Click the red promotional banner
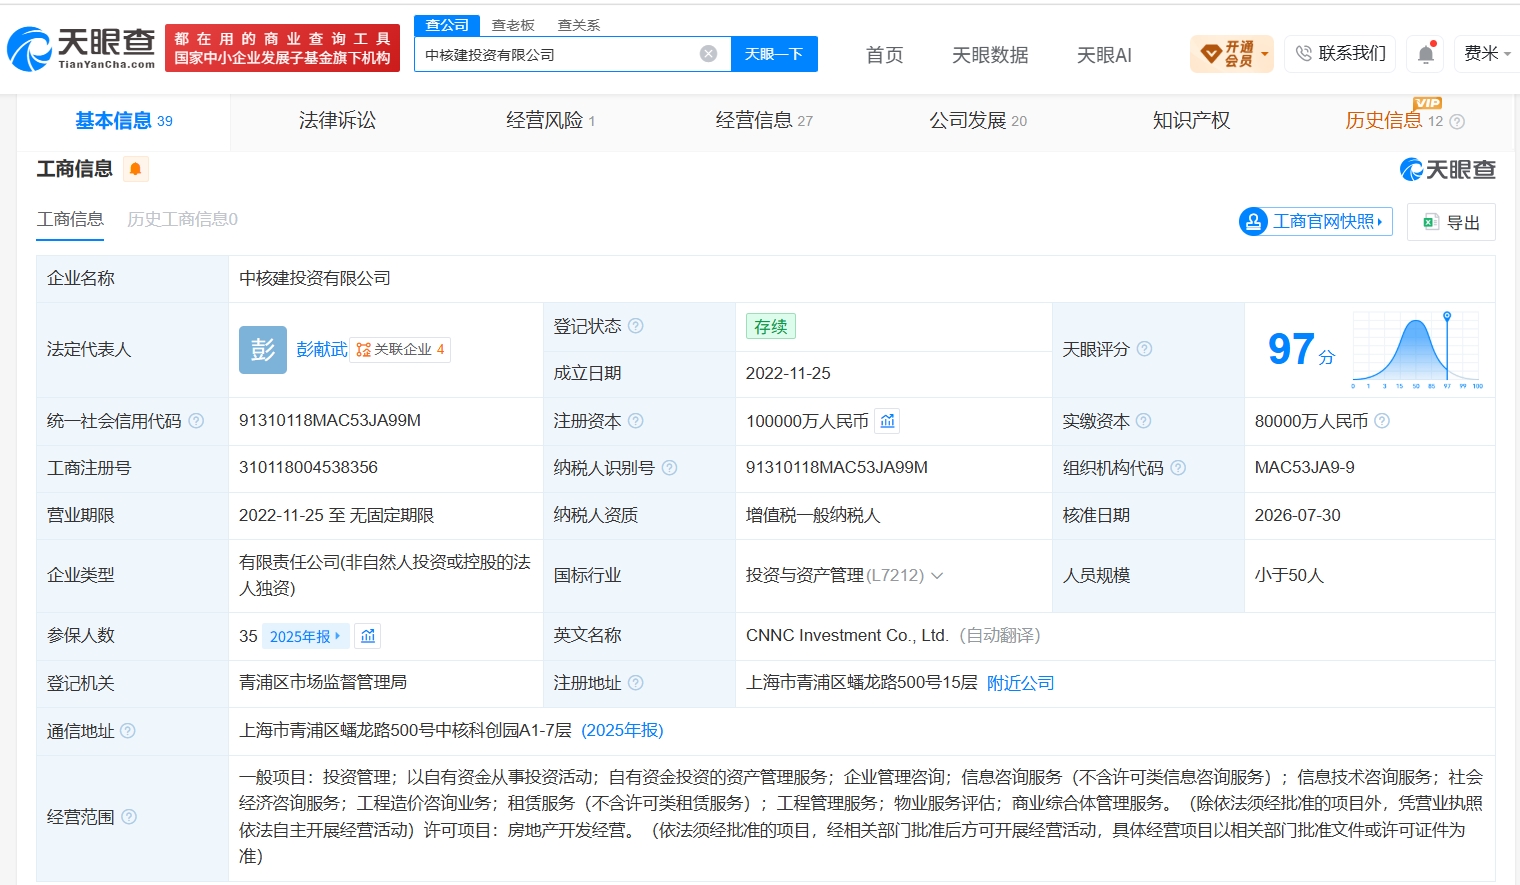The width and height of the screenshot is (1520, 885). (x=282, y=48)
